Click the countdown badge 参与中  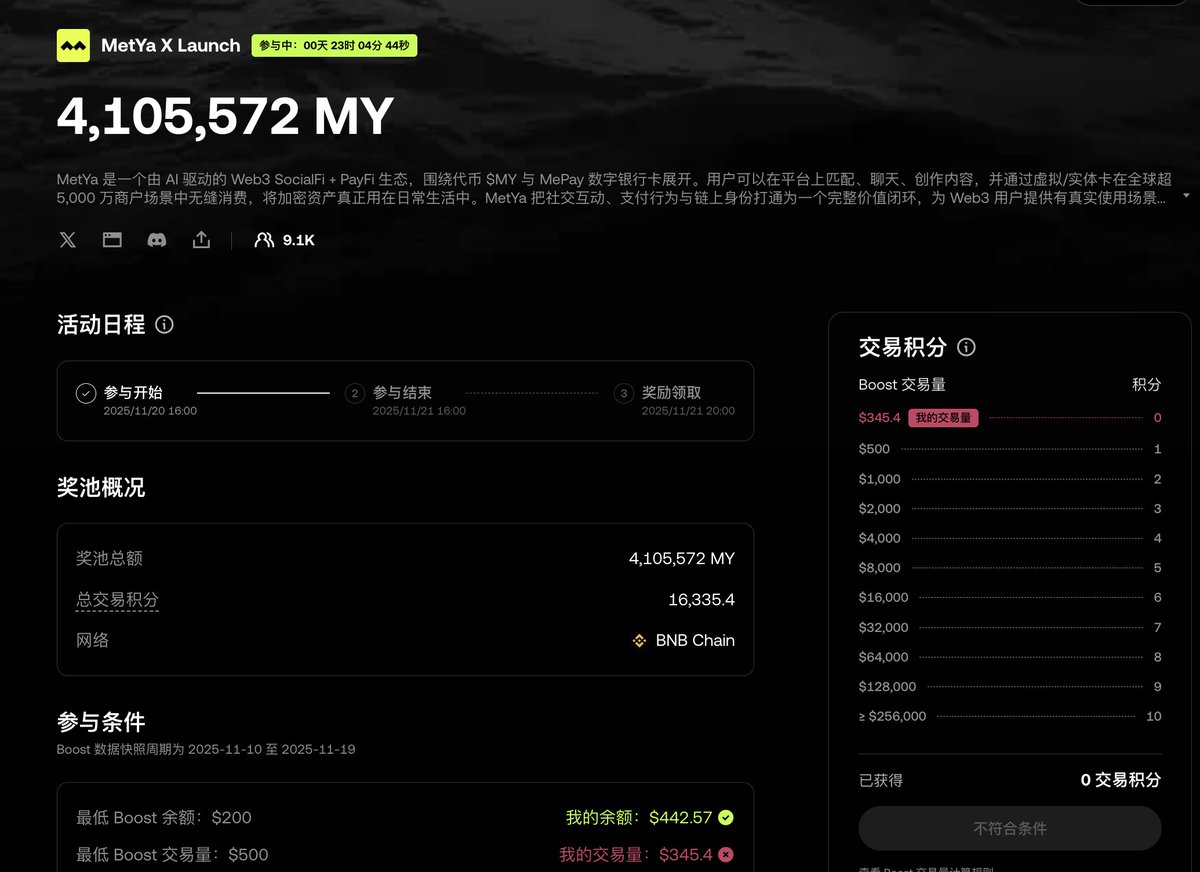pos(334,45)
